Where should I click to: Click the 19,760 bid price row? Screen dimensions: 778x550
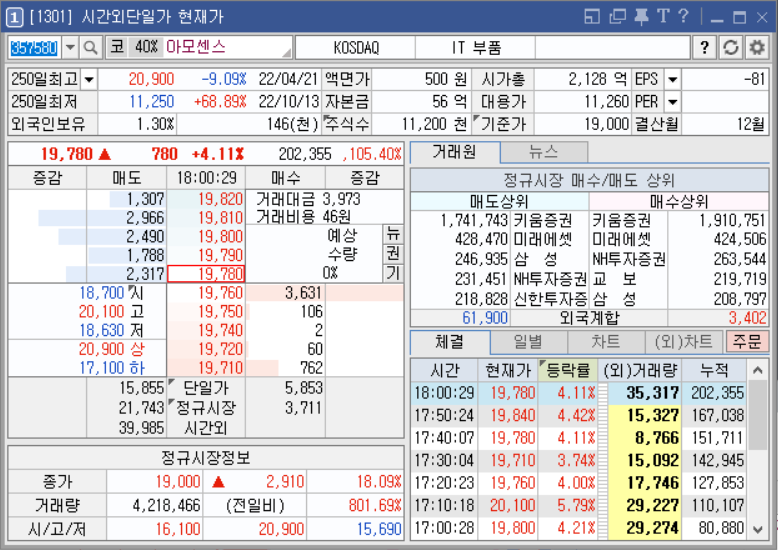pos(206,293)
